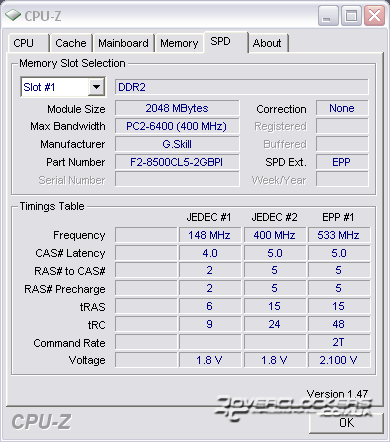This screenshot has height=442, width=390.
Task: Click the CAS# Latency row label
Action: point(70,253)
